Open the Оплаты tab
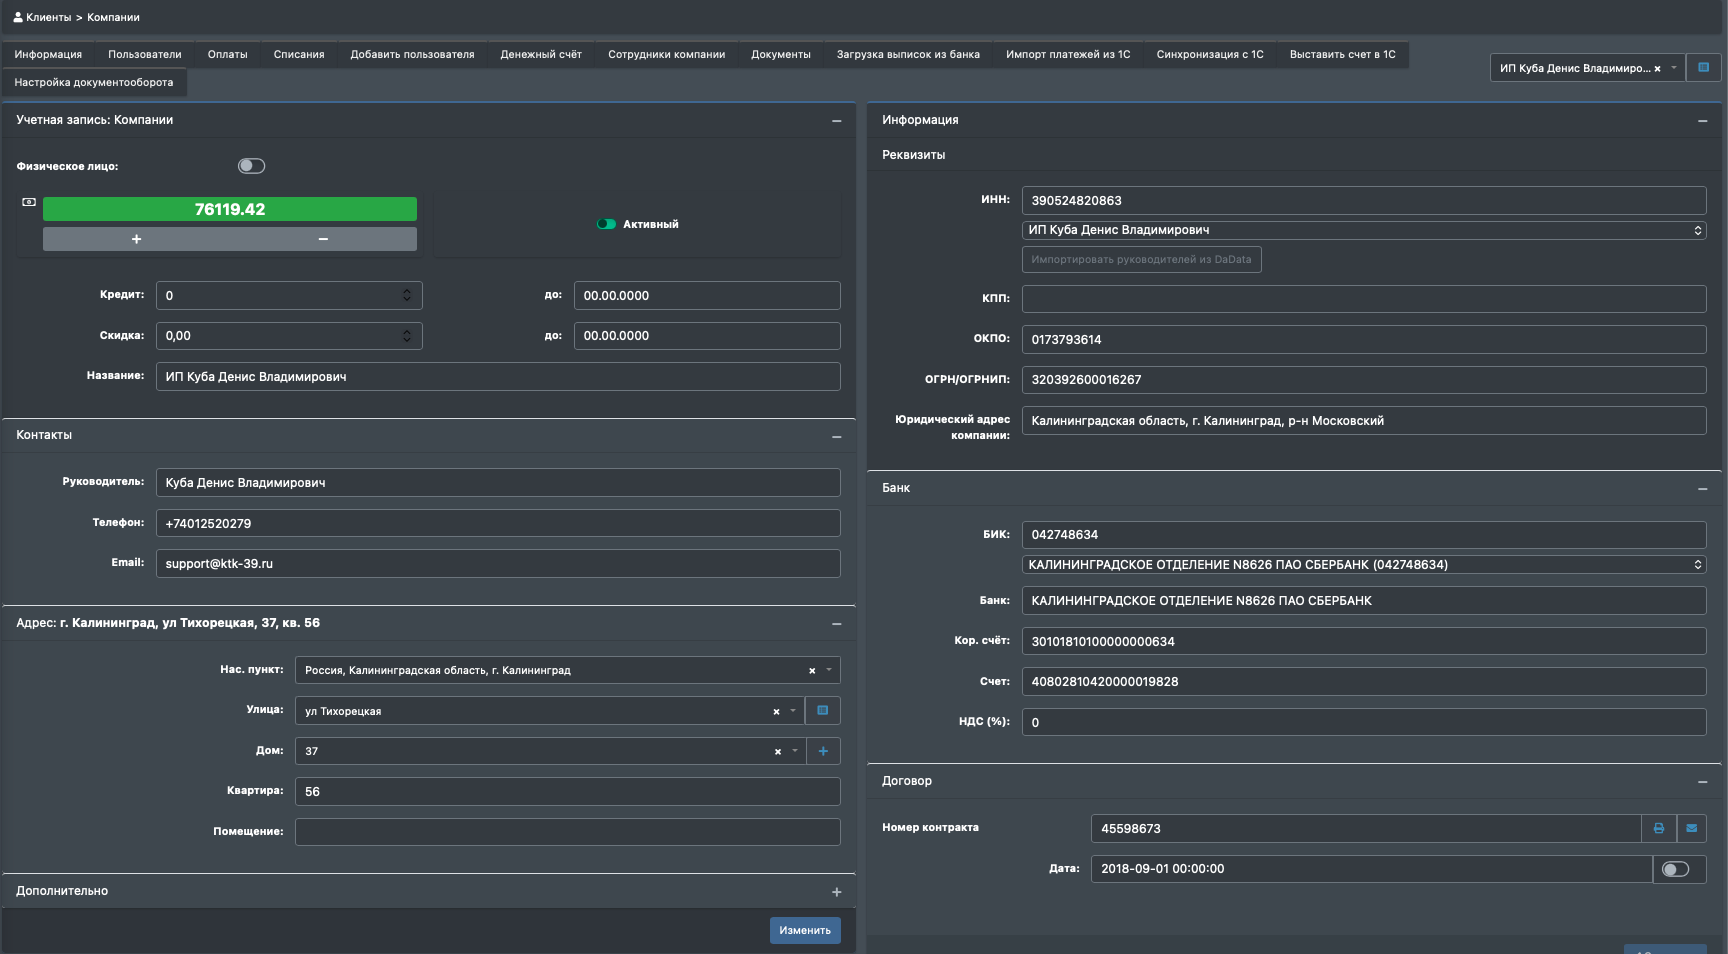This screenshot has height=954, width=1728. coord(227,54)
